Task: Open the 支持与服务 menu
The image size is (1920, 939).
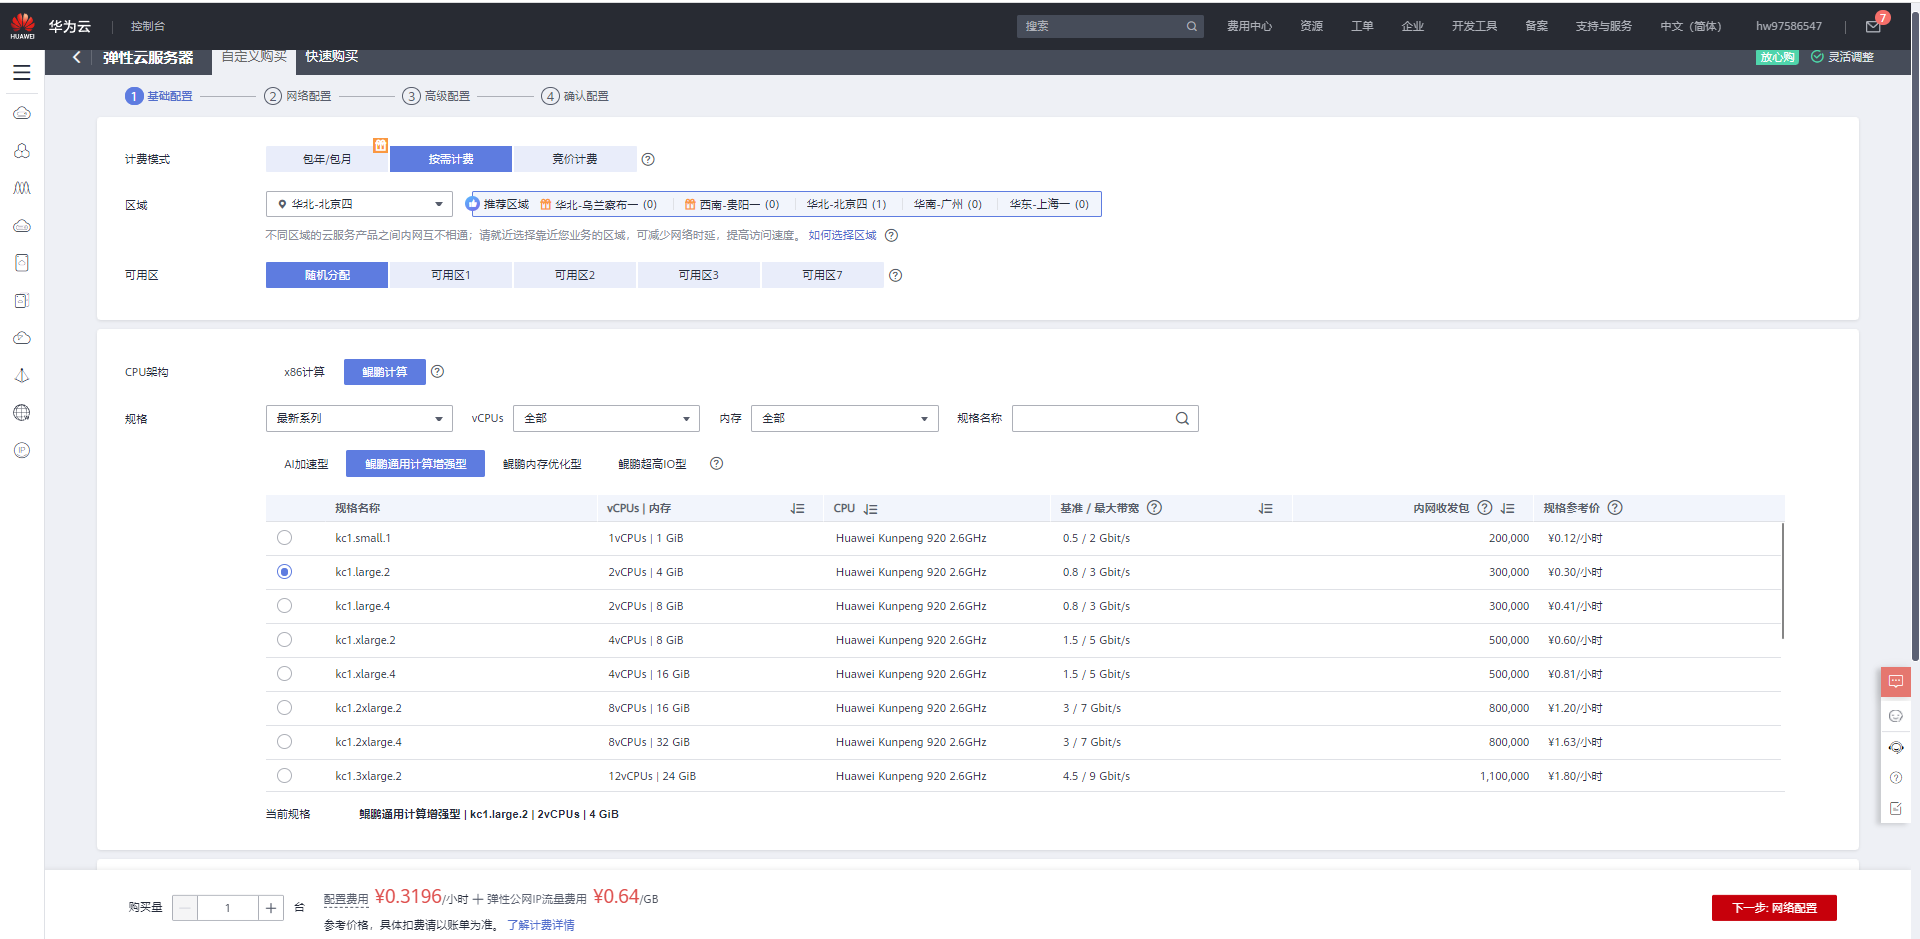Action: 1603,26
